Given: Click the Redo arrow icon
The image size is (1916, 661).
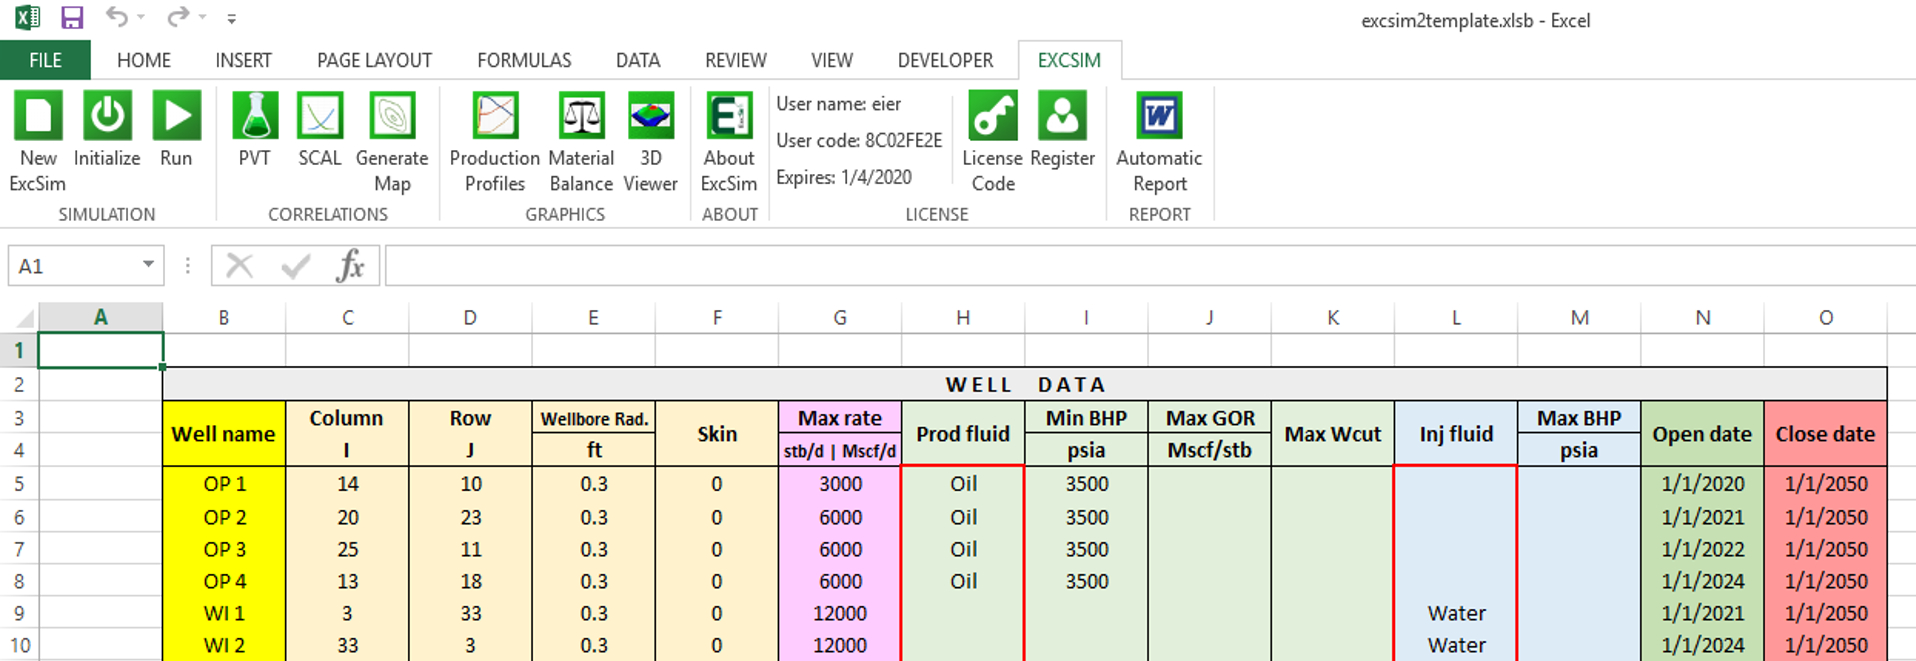Looking at the screenshot, I should pos(178,17).
